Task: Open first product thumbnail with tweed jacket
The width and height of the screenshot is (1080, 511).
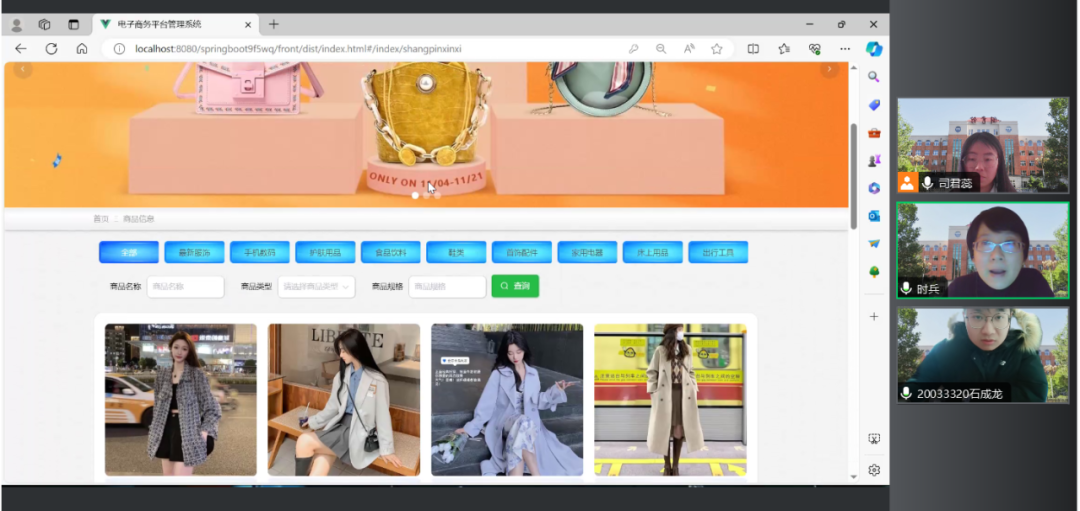Action: click(180, 399)
